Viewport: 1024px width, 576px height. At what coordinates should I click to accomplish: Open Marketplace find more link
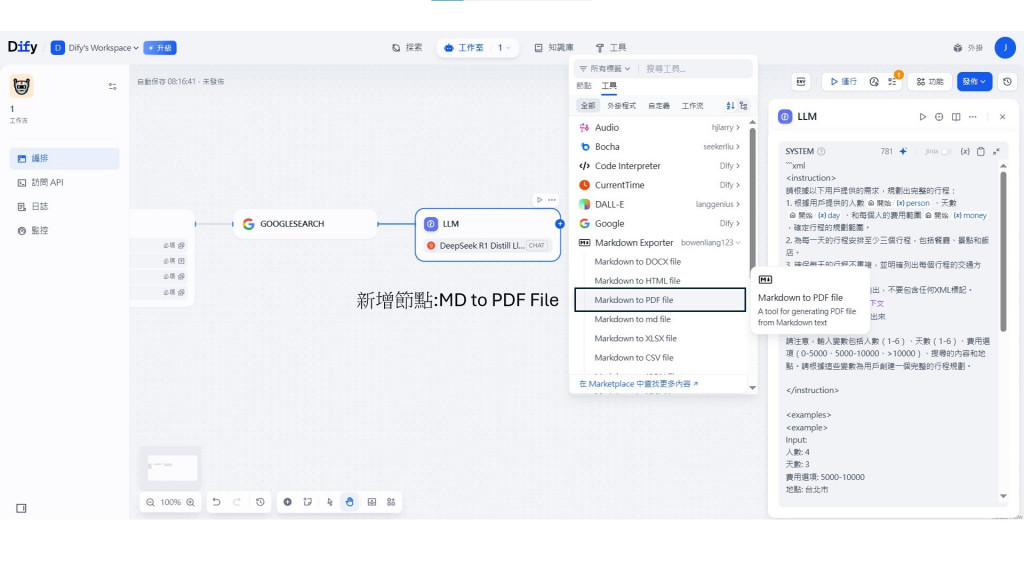click(x=639, y=384)
